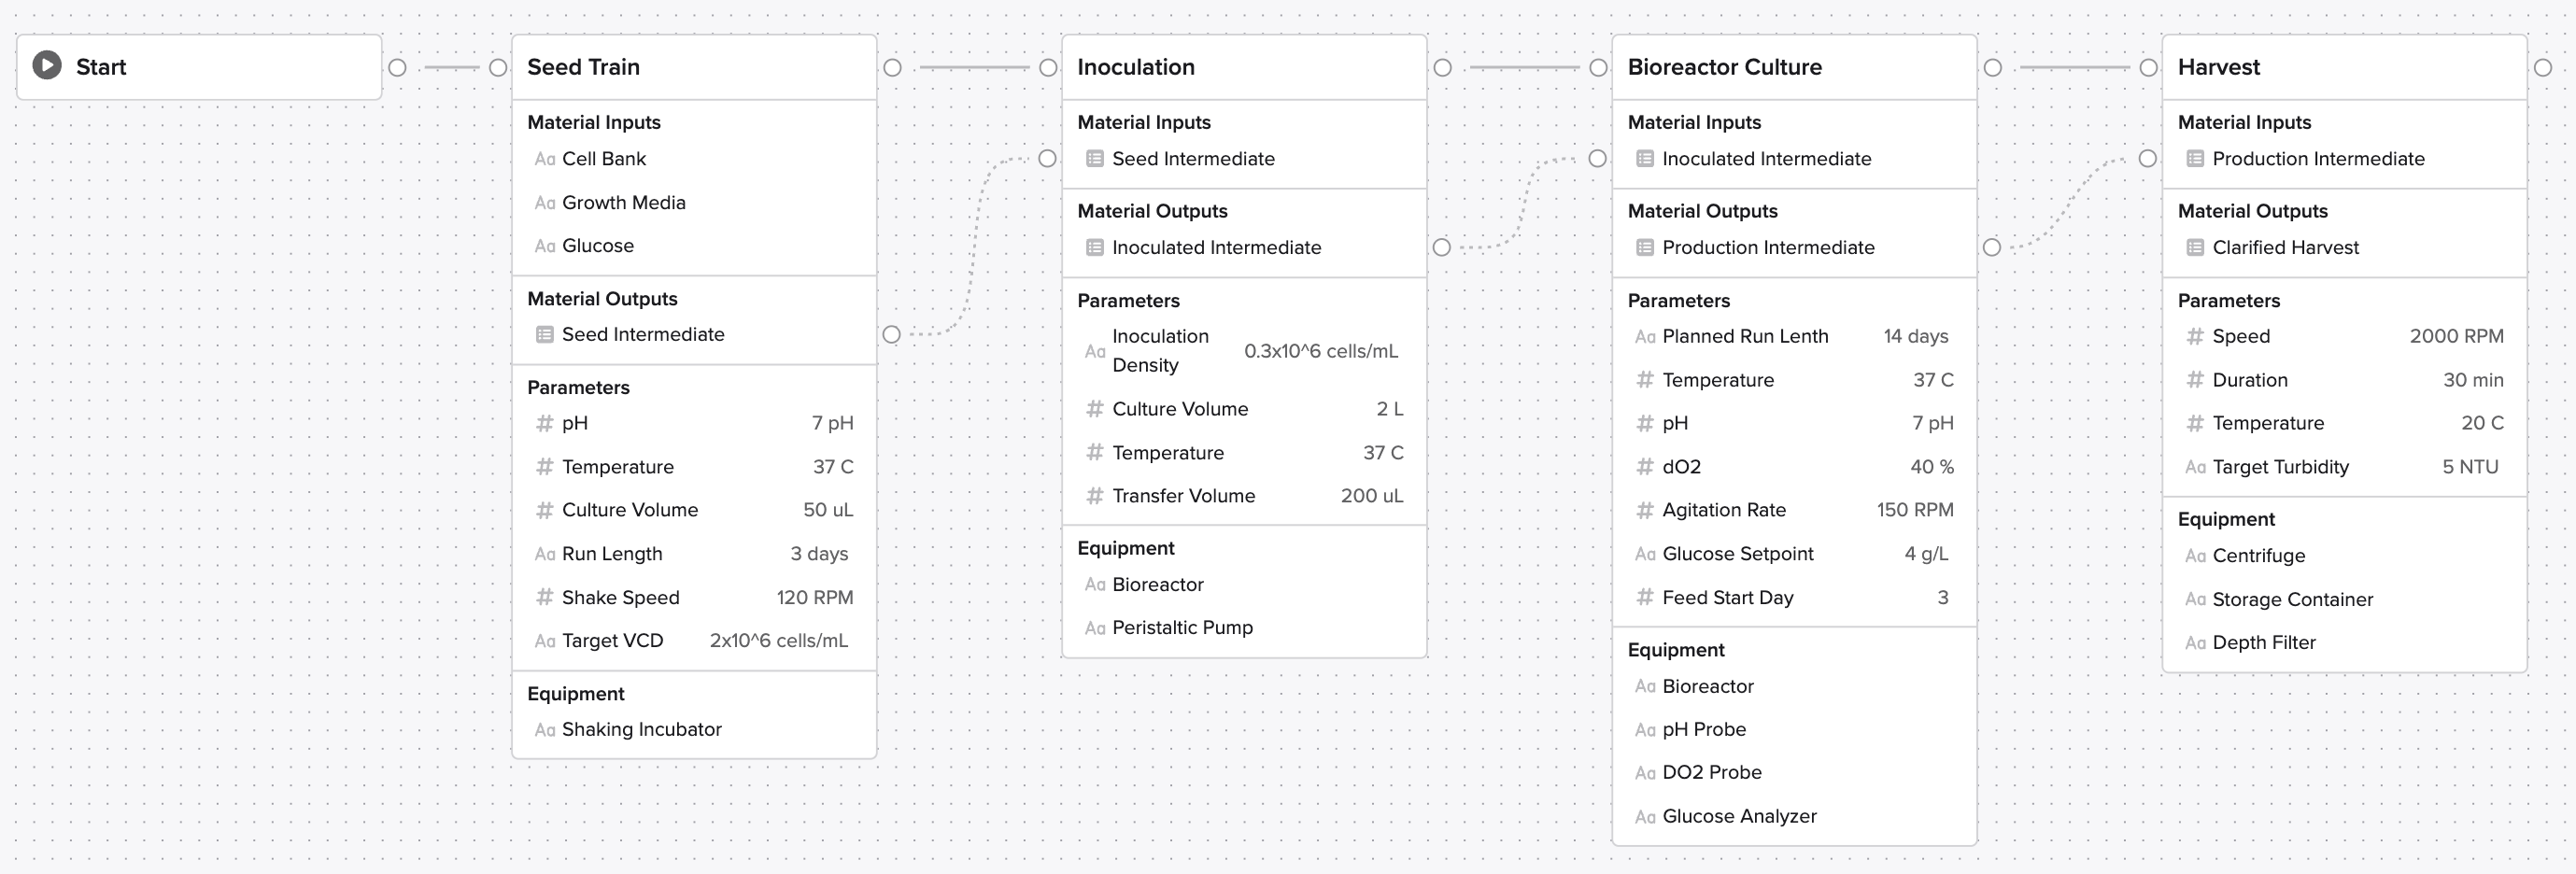Click the Inoculation Density value field
This screenshot has height=874, width=2576.
tap(1320, 351)
